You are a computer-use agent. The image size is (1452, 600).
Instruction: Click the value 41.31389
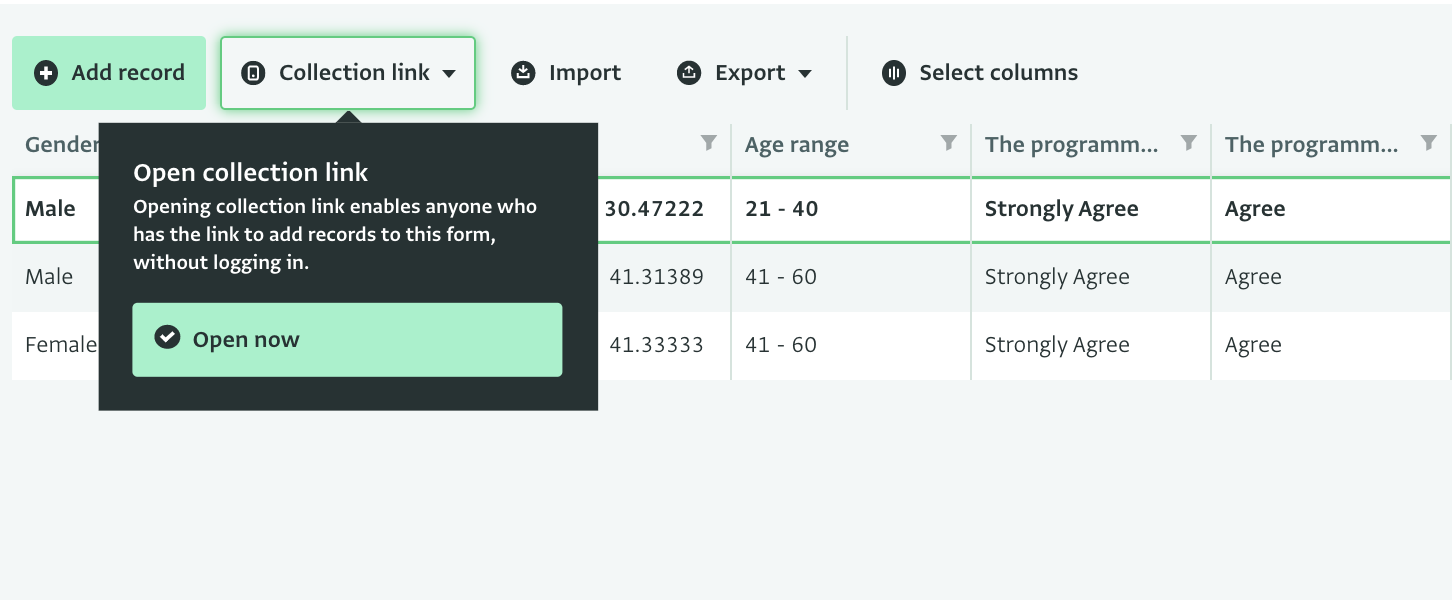point(656,277)
